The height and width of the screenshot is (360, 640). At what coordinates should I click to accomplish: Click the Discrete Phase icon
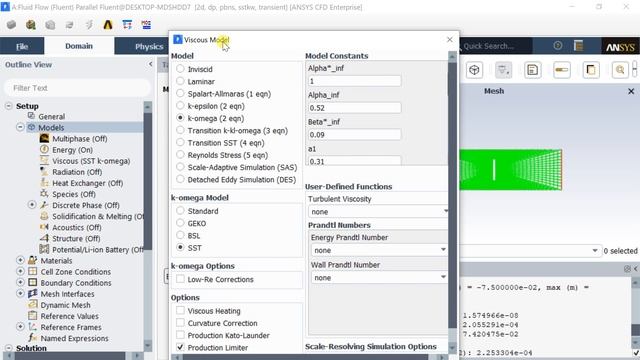44,205
